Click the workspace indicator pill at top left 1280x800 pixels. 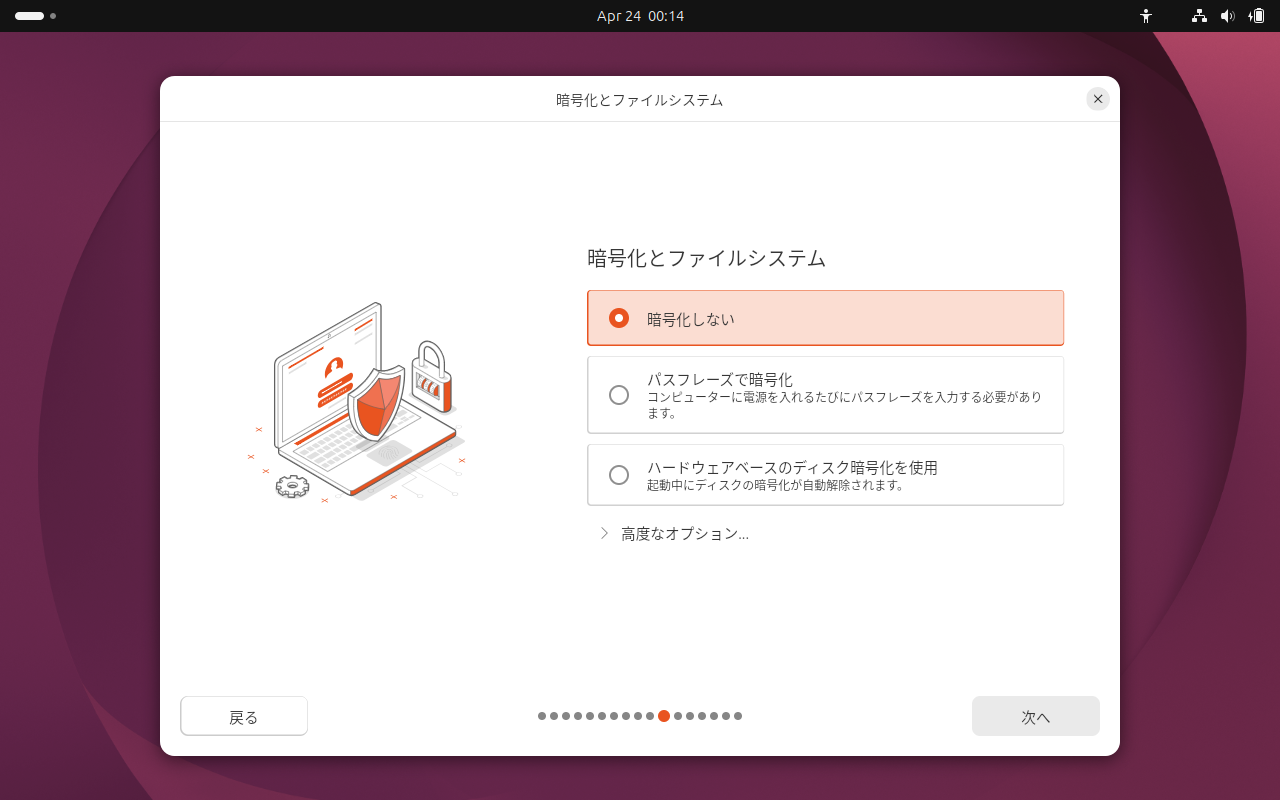point(30,15)
